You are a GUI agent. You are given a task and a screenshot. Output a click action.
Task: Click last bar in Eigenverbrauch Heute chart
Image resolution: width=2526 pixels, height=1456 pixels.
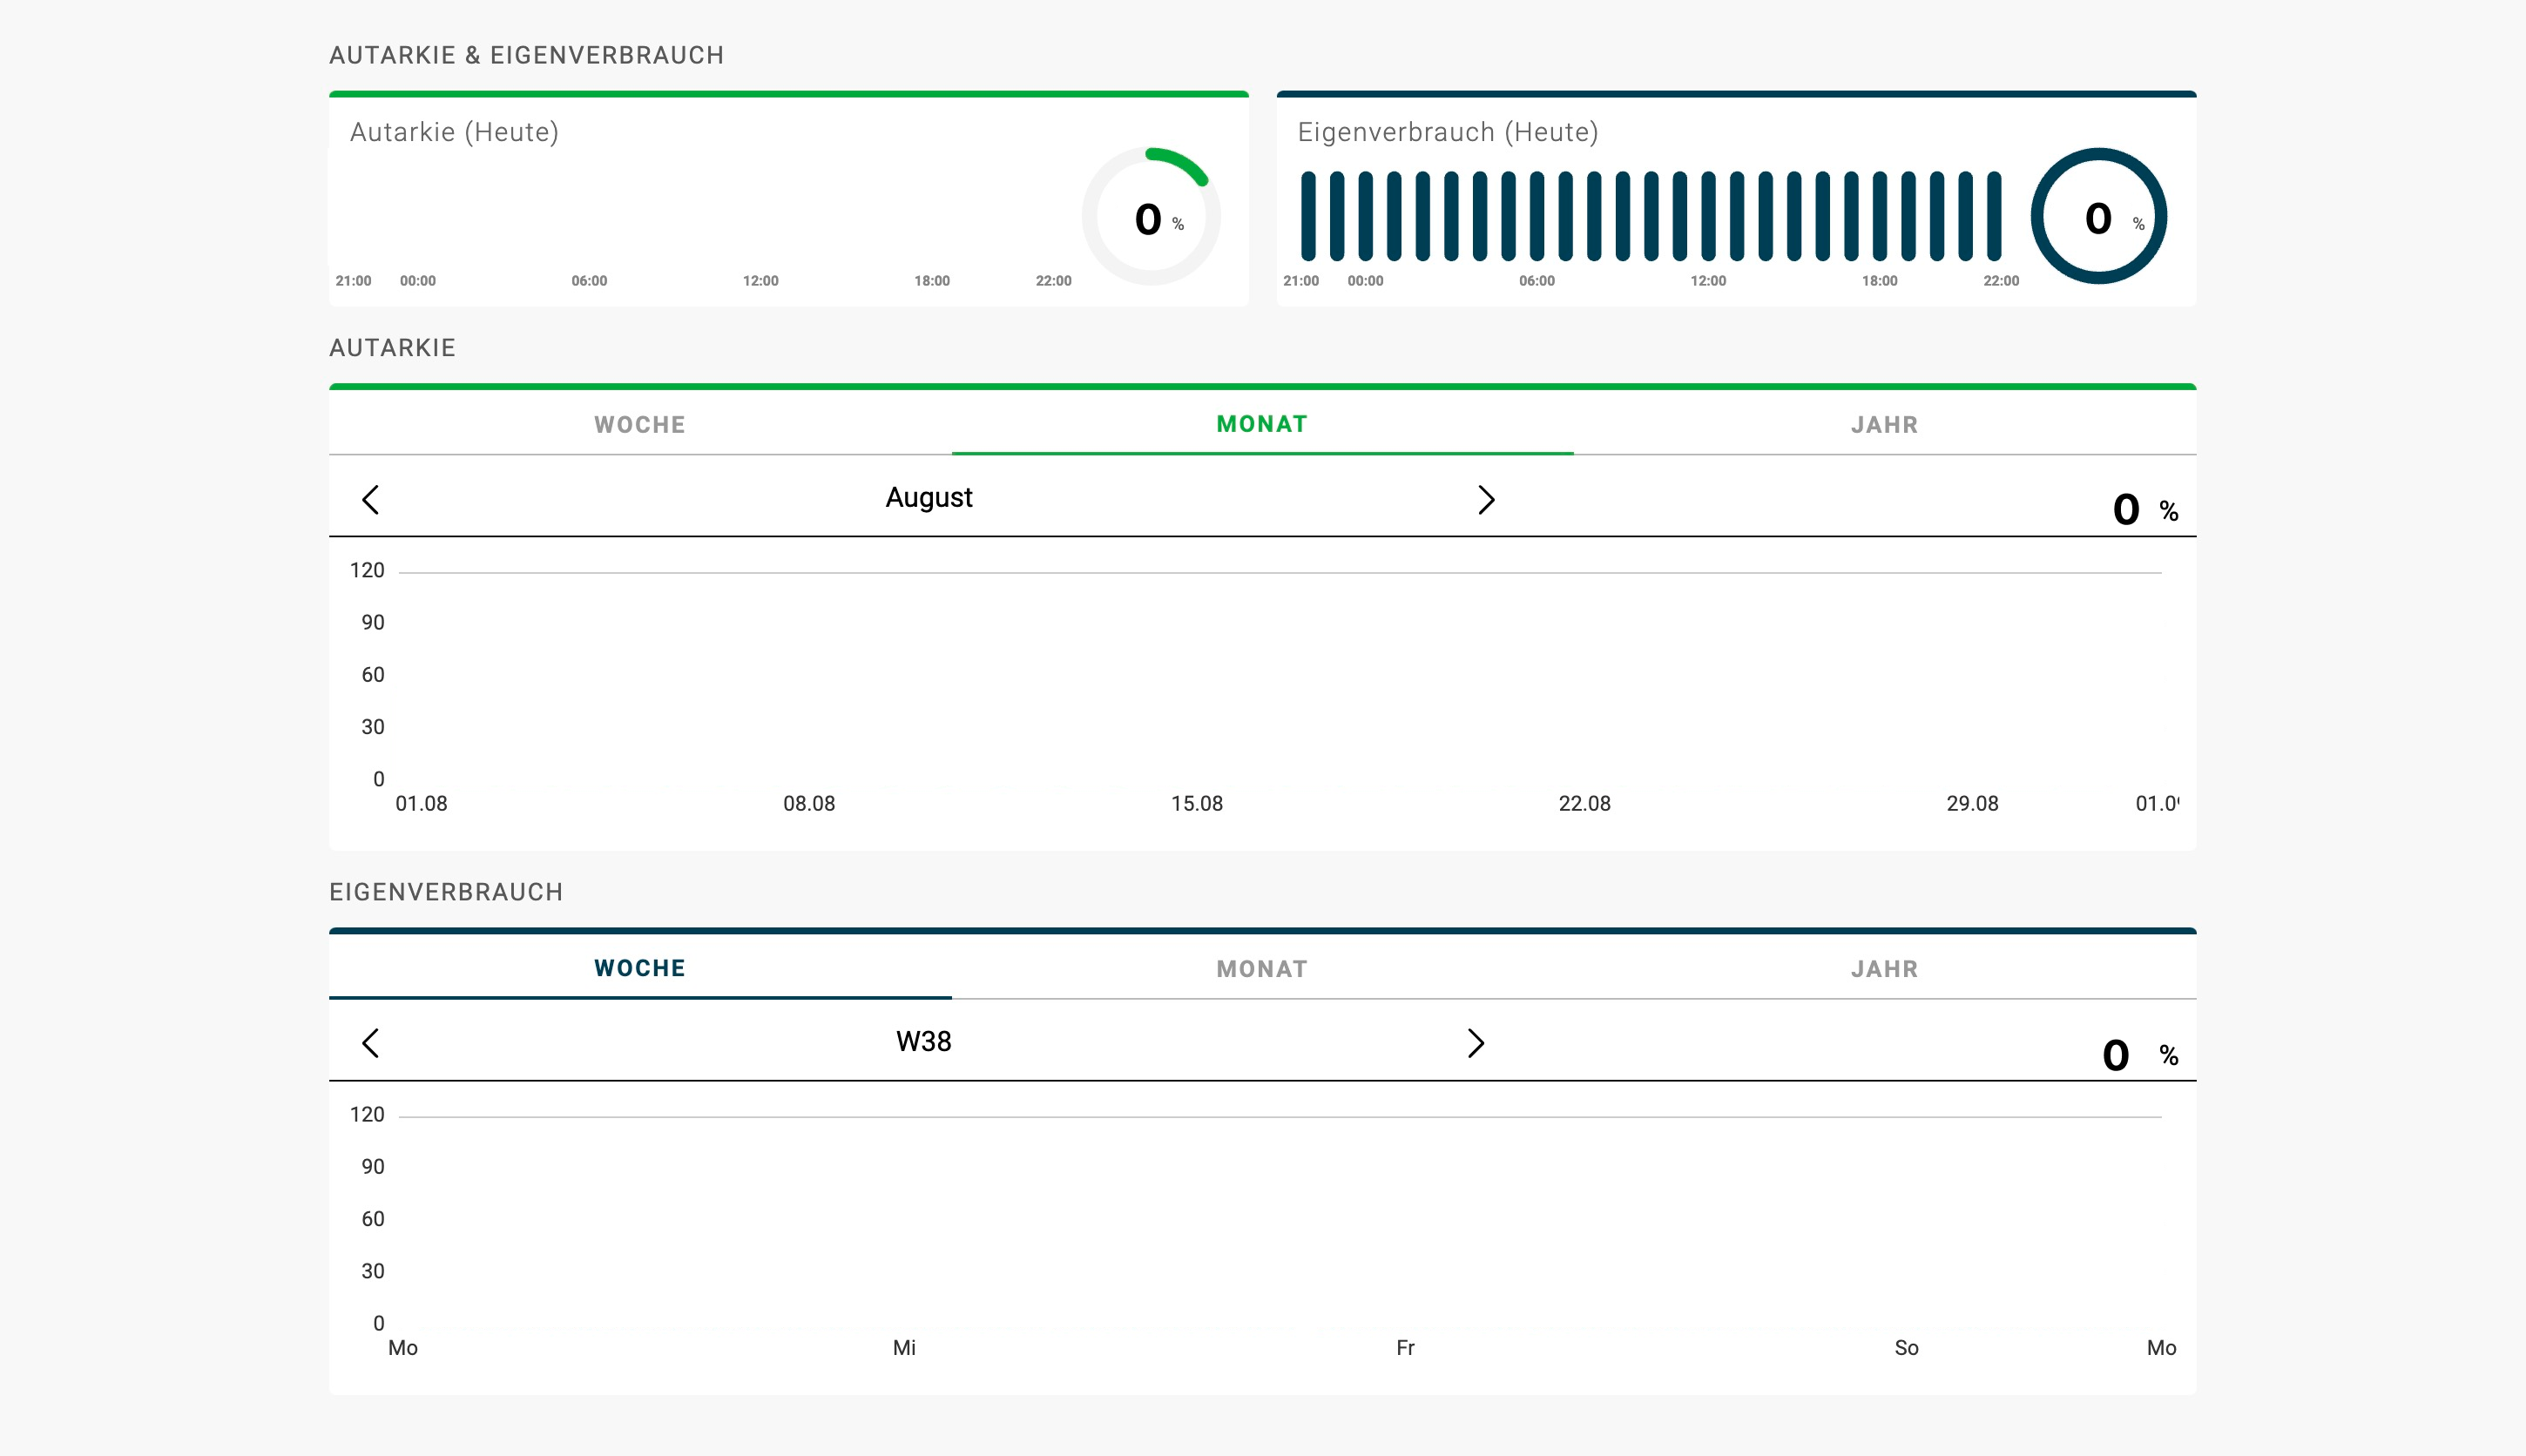(1994, 216)
